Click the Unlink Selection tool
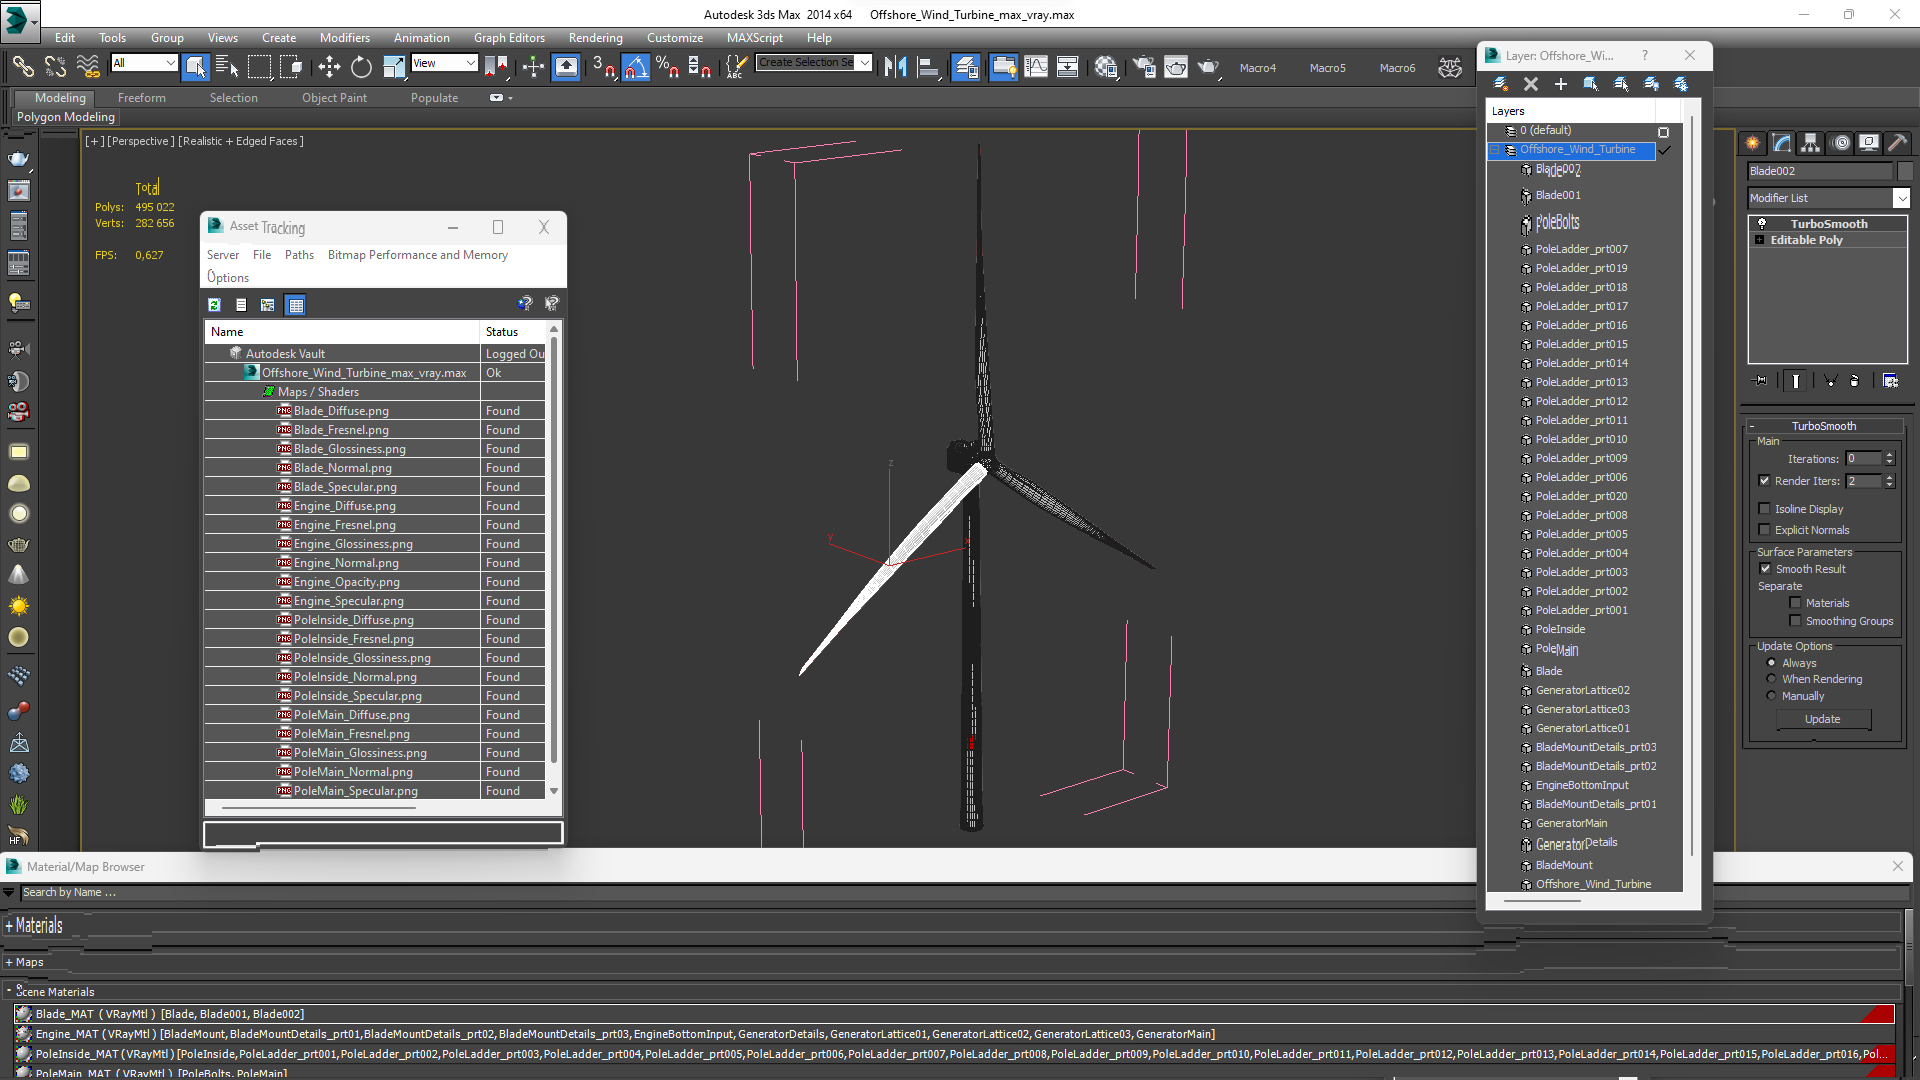Screen dimensions: 1920x1080 click(55, 67)
